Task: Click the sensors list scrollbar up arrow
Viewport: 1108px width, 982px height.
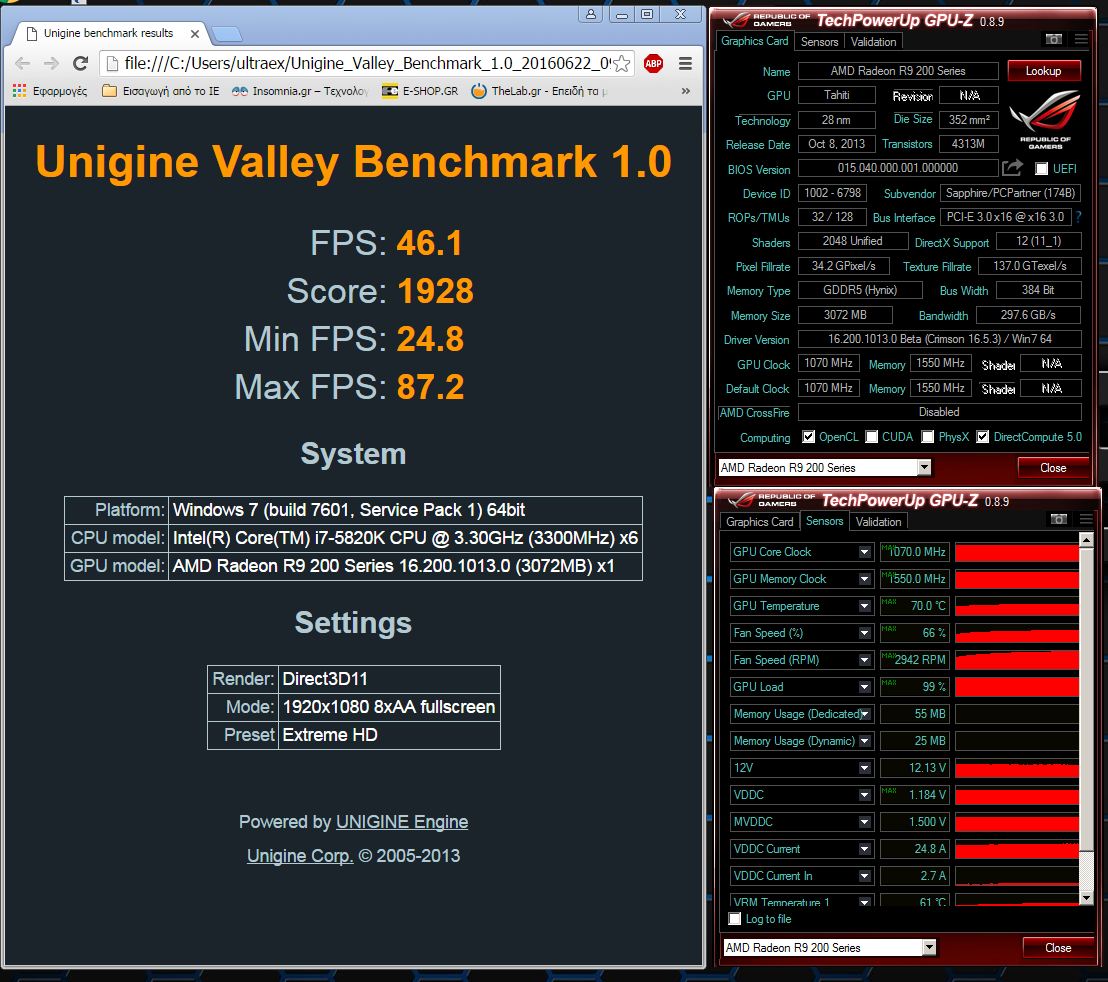Action: click(x=1087, y=540)
